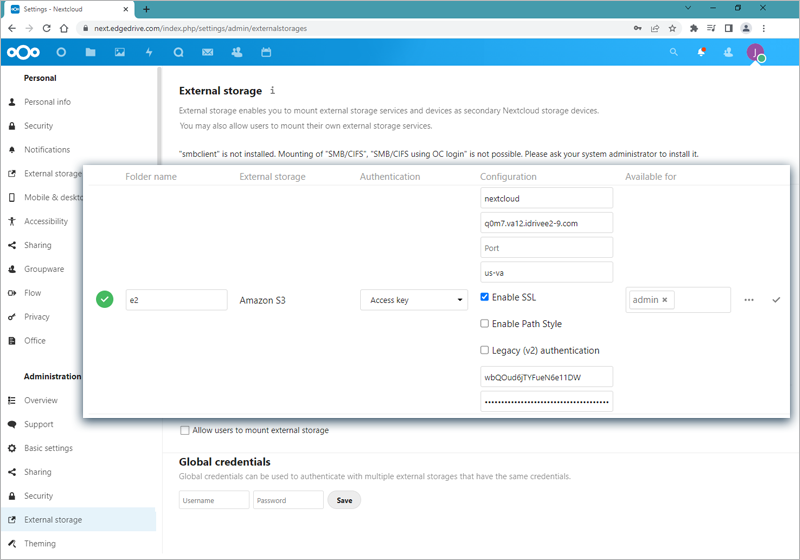Open the Activity lightning icon

[x=149, y=52]
